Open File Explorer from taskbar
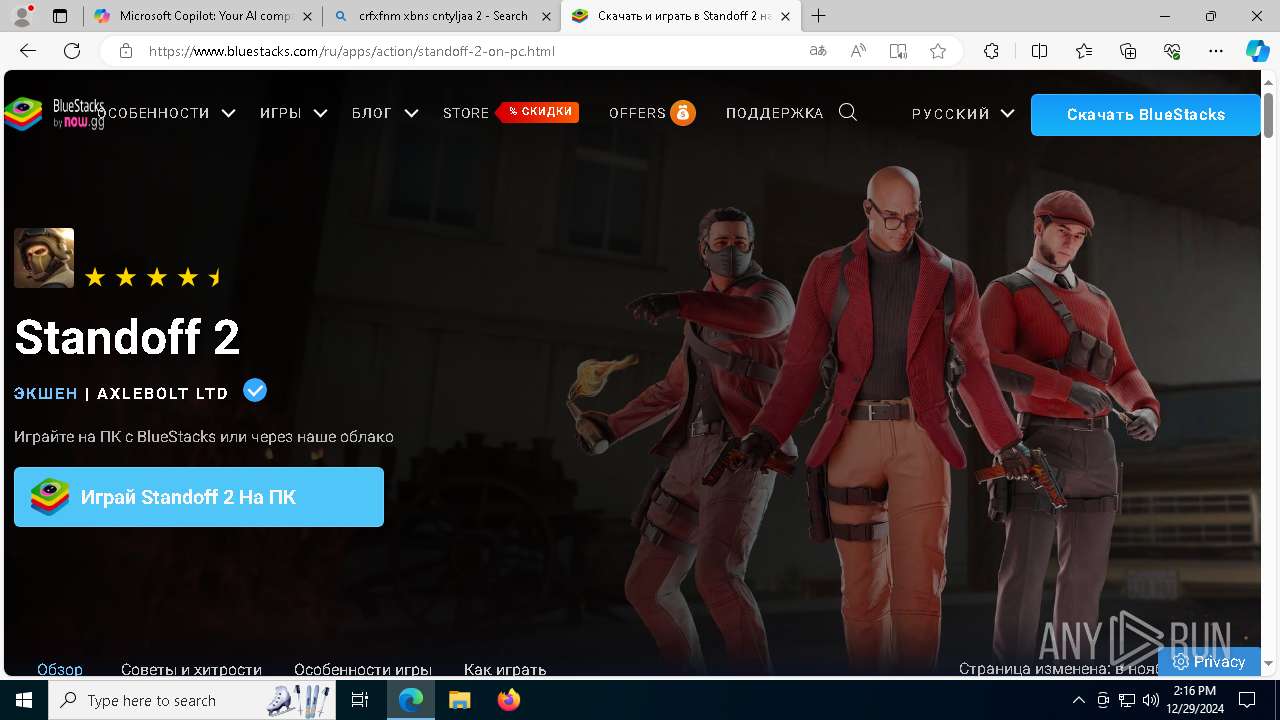 click(x=459, y=700)
